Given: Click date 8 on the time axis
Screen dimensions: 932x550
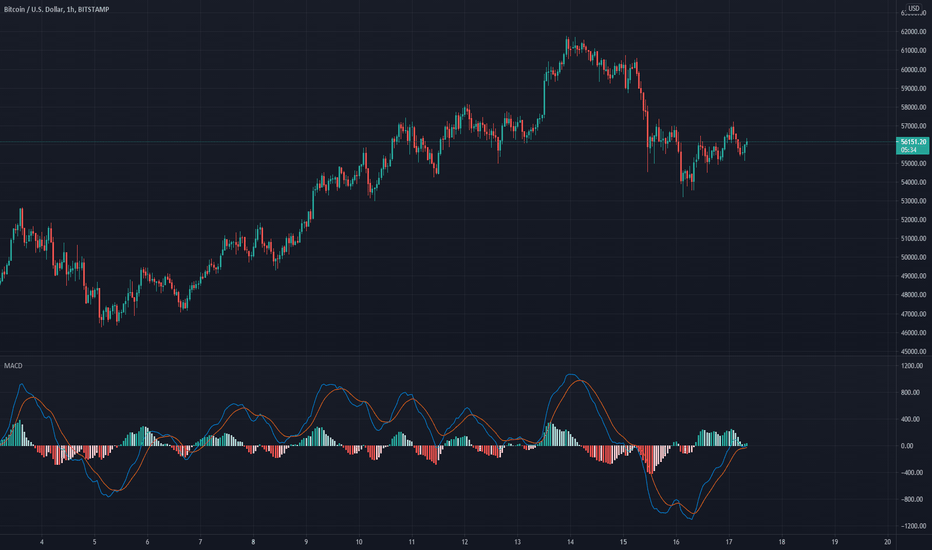Looking at the screenshot, I should point(253,542).
